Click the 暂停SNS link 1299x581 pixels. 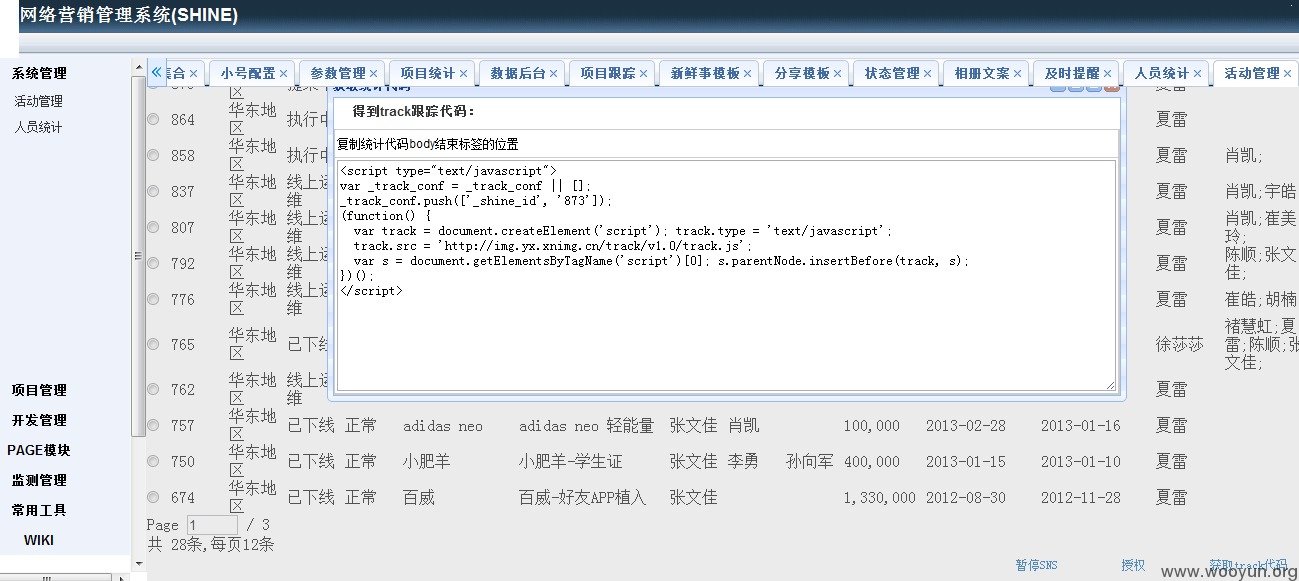point(1036,565)
